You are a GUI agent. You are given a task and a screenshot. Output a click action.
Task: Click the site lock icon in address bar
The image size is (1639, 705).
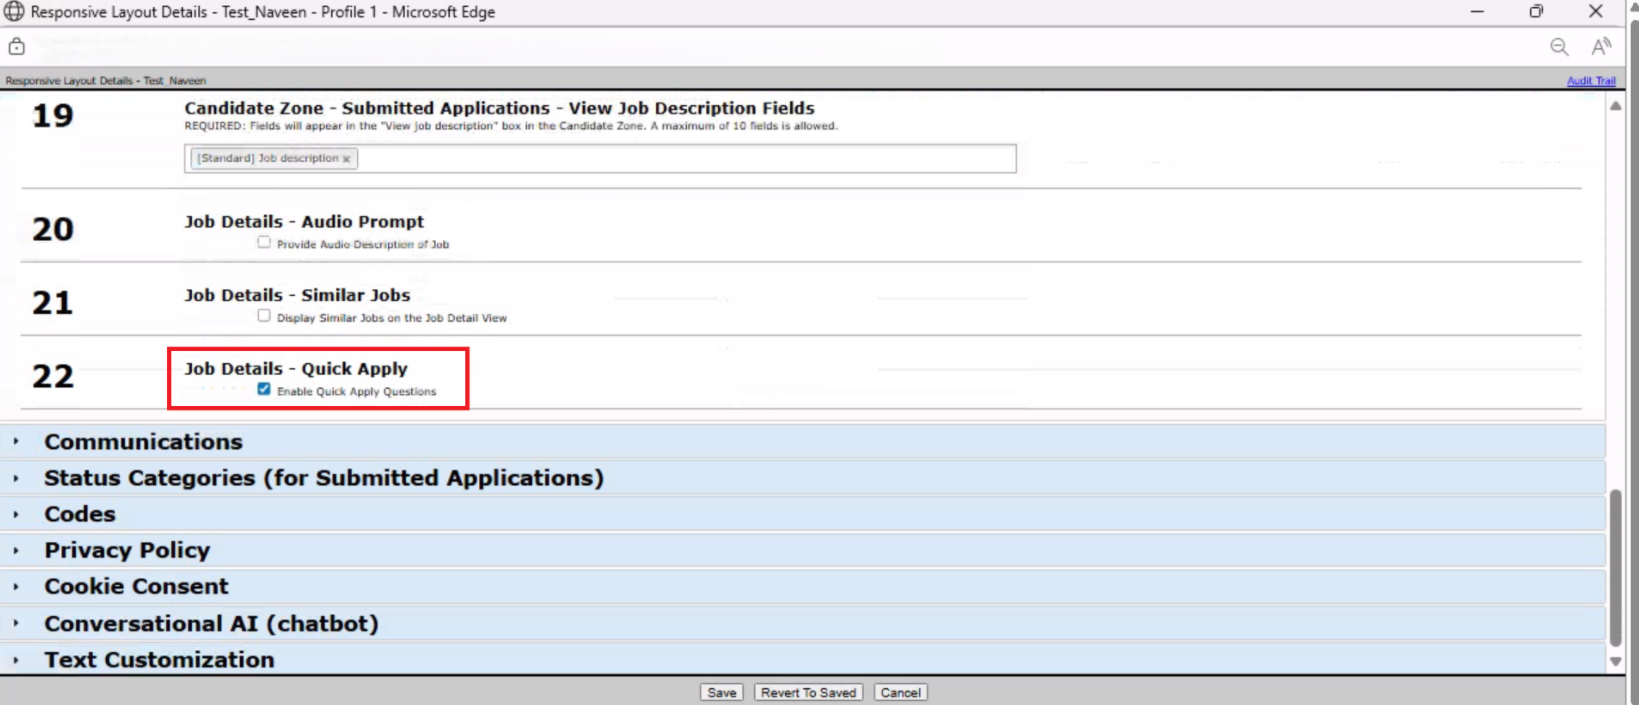(17, 47)
